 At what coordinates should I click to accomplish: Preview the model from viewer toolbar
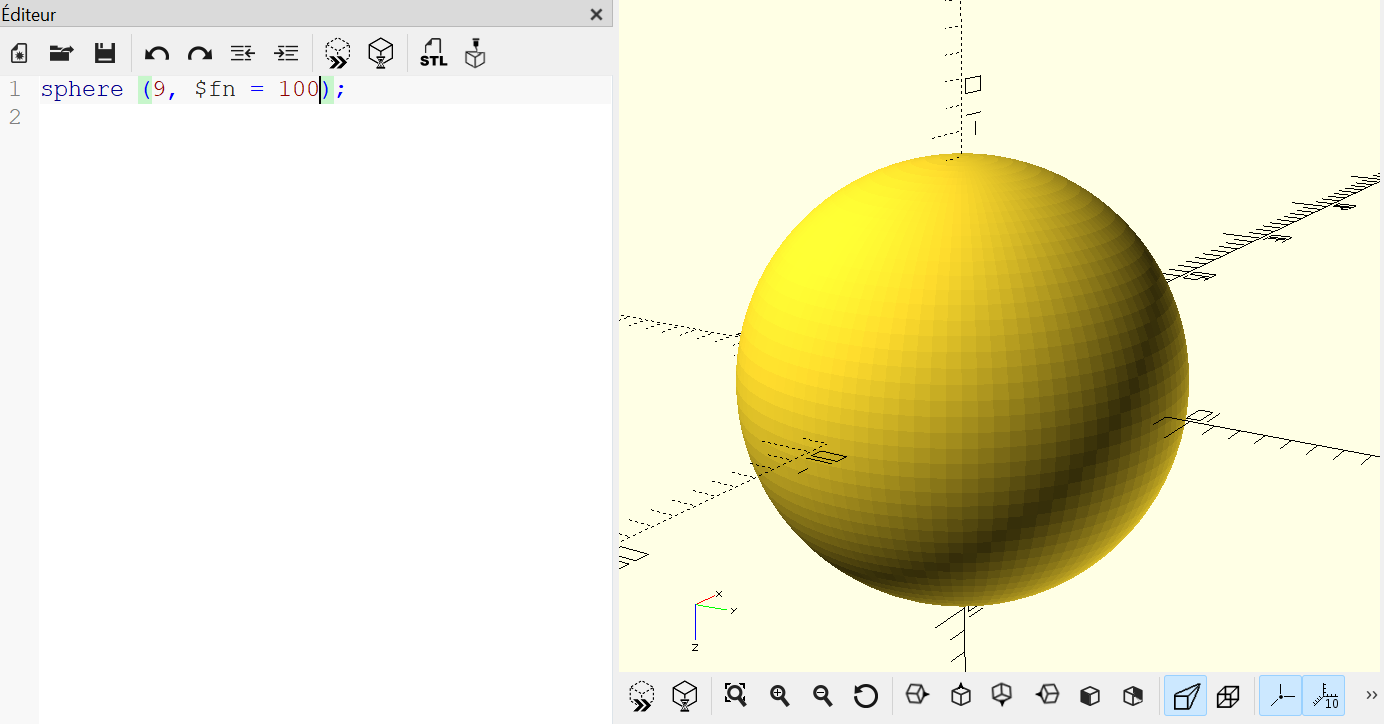click(642, 695)
